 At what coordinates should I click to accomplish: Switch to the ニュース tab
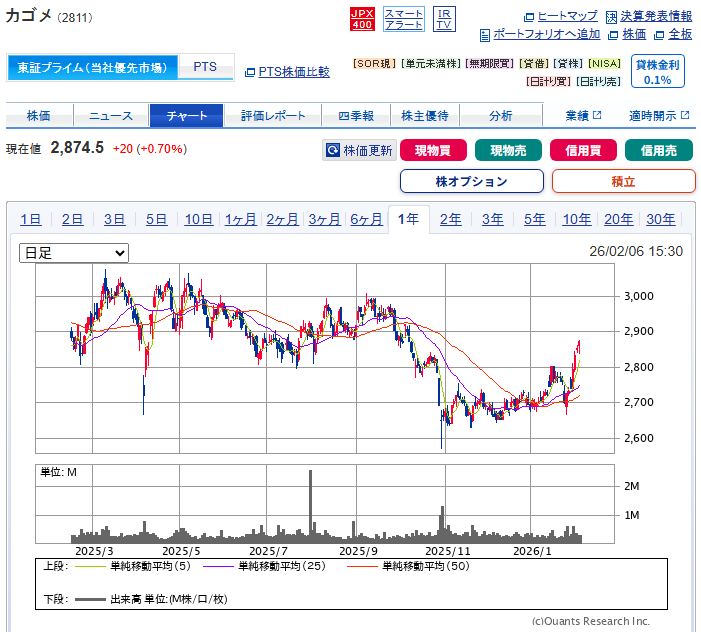(x=111, y=116)
